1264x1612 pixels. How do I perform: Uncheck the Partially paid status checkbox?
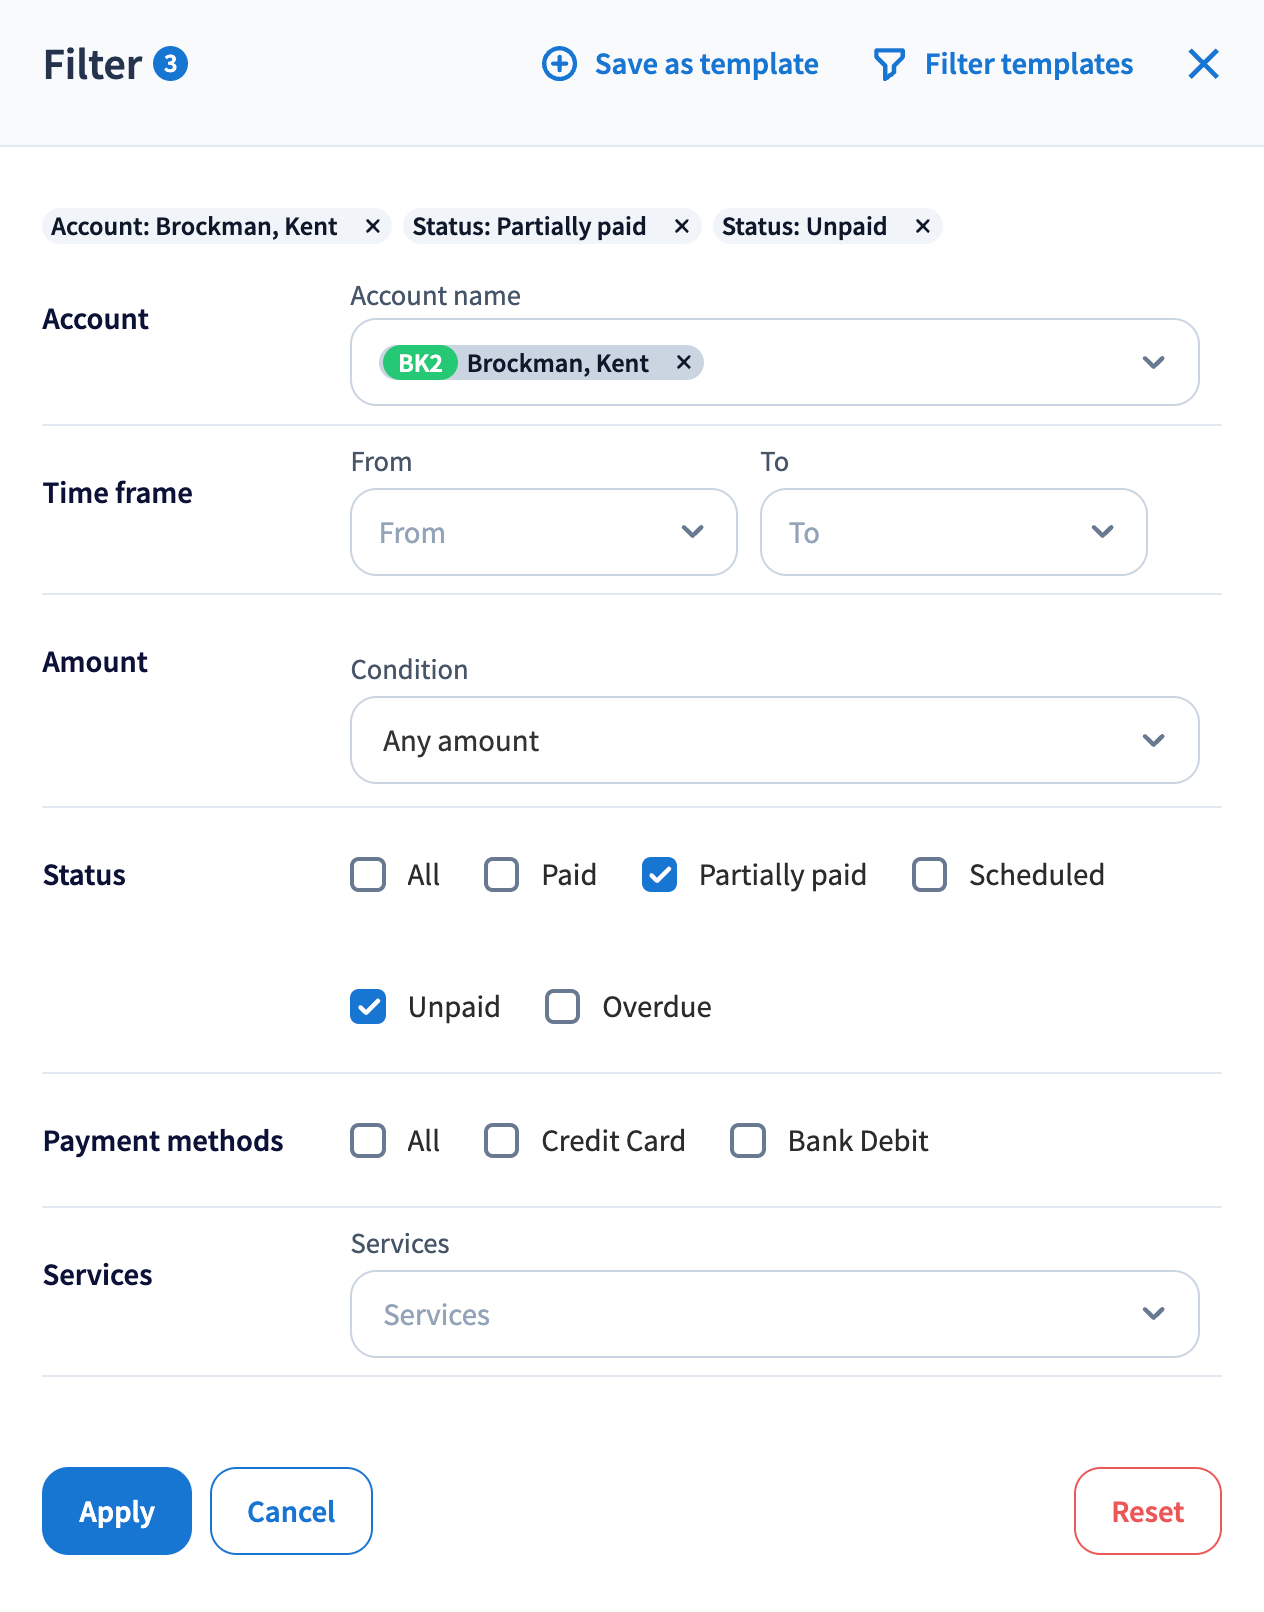660,875
